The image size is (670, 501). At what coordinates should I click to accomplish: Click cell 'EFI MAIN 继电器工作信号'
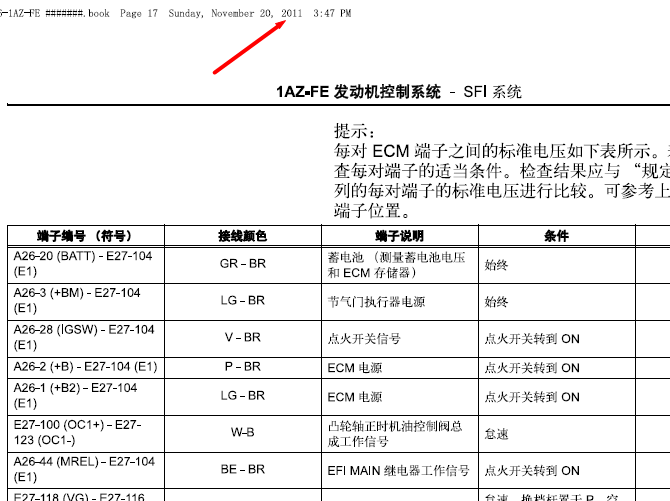coord(398,471)
